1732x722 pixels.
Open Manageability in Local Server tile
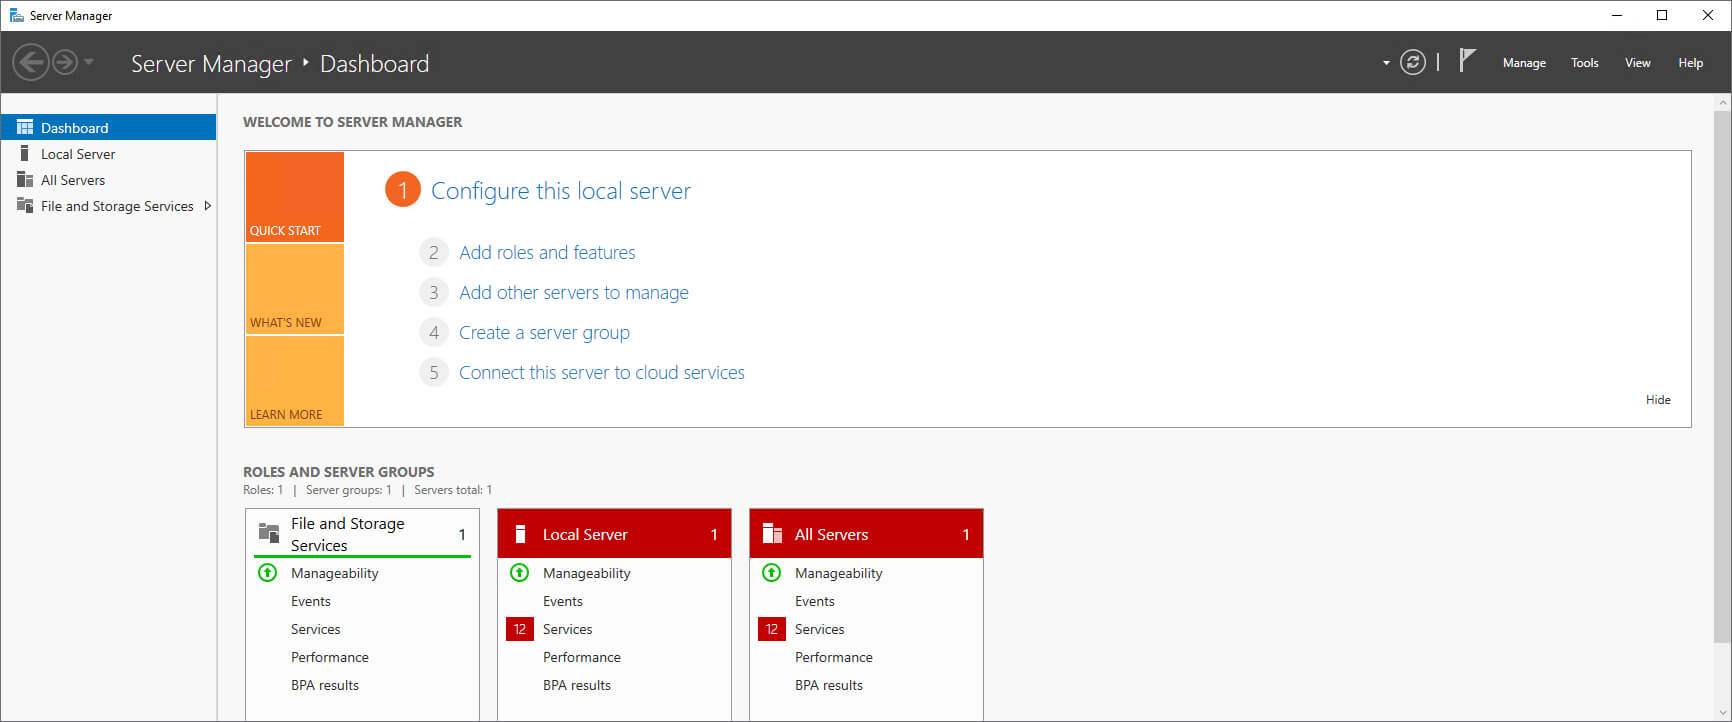pyautogui.click(x=586, y=573)
